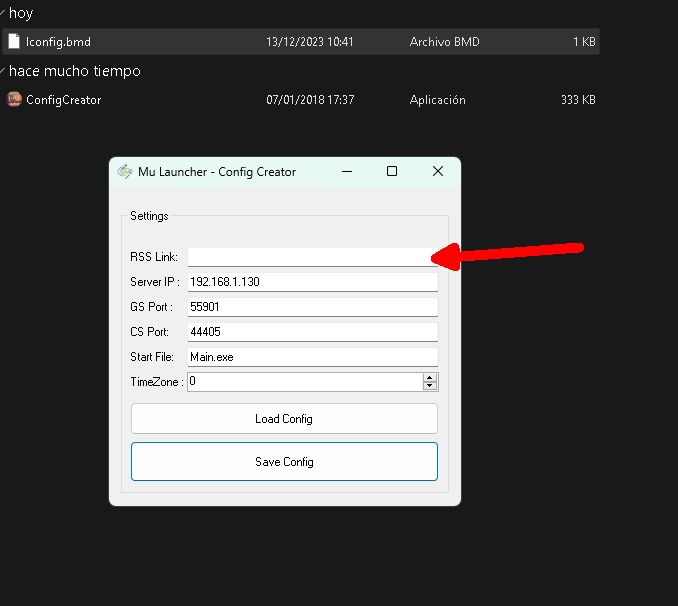Select the ConfigCreator file name
This screenshot has height=606, width=678.
(x=64, y=100)
